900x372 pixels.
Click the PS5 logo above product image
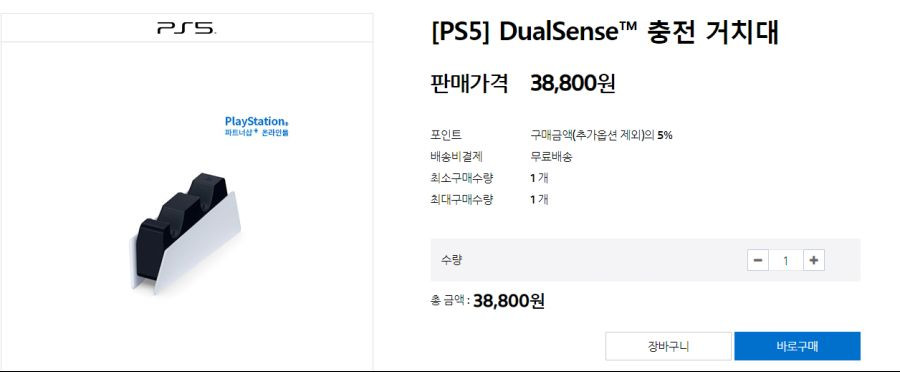[x=187, y=28]
